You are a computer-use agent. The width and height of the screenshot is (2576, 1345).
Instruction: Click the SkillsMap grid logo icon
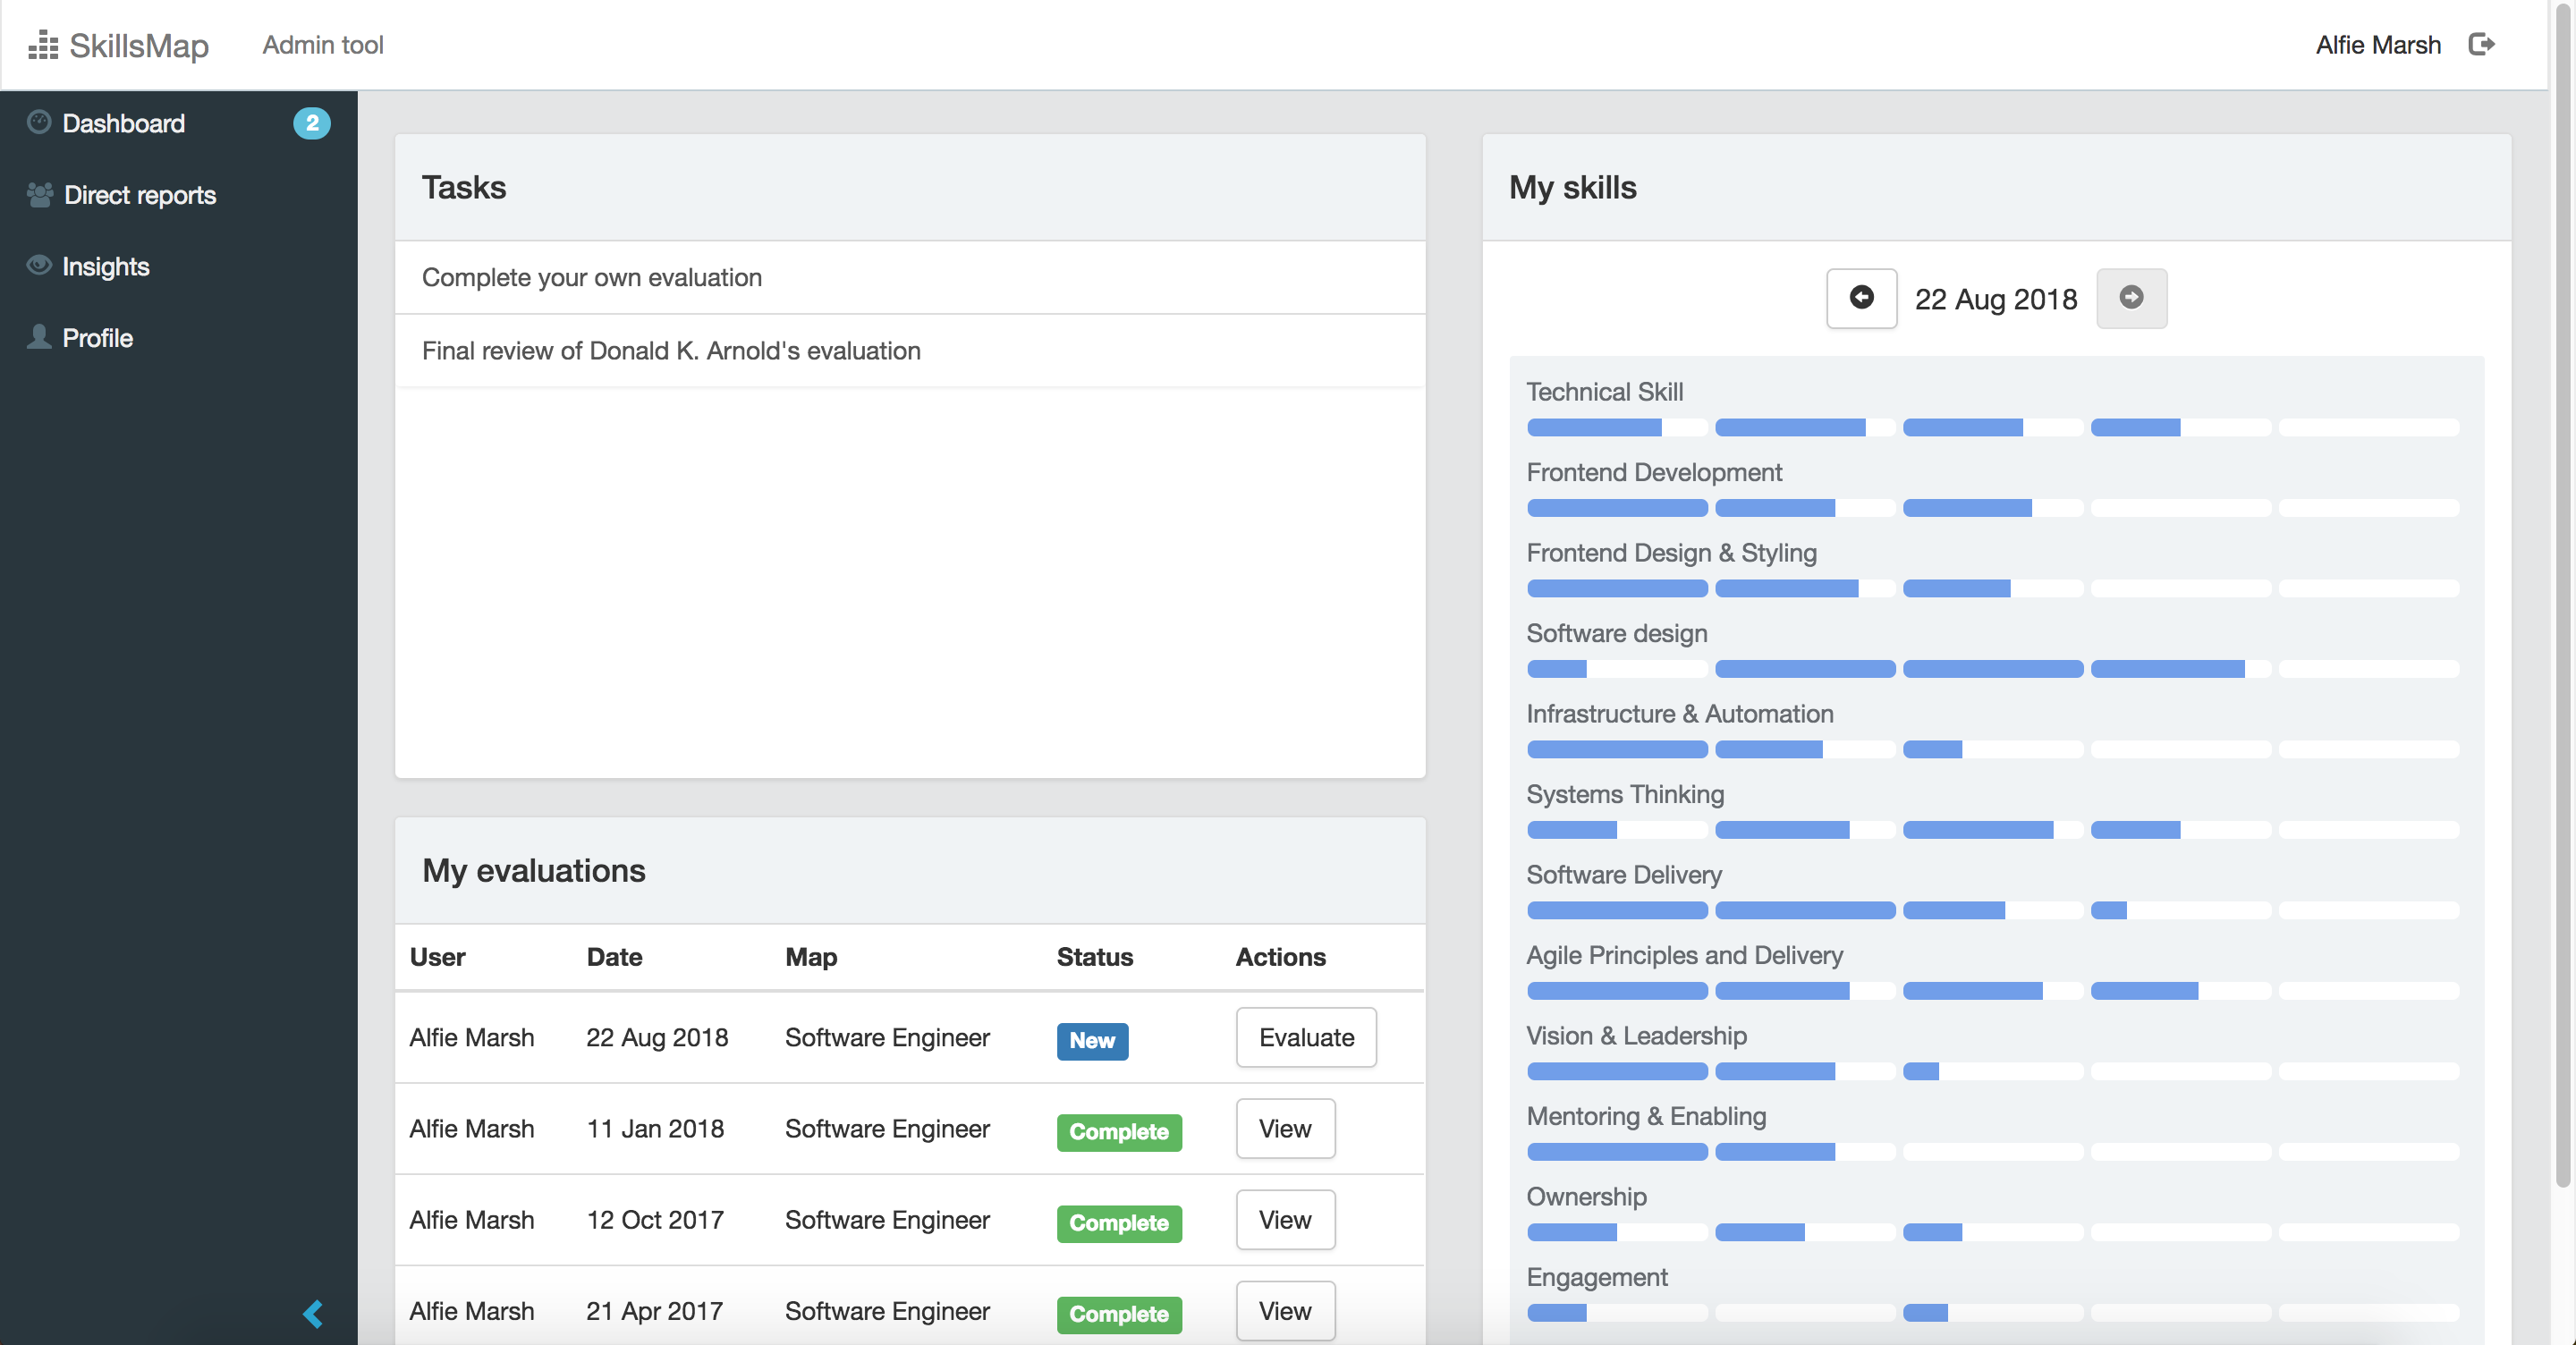point(43,45)
